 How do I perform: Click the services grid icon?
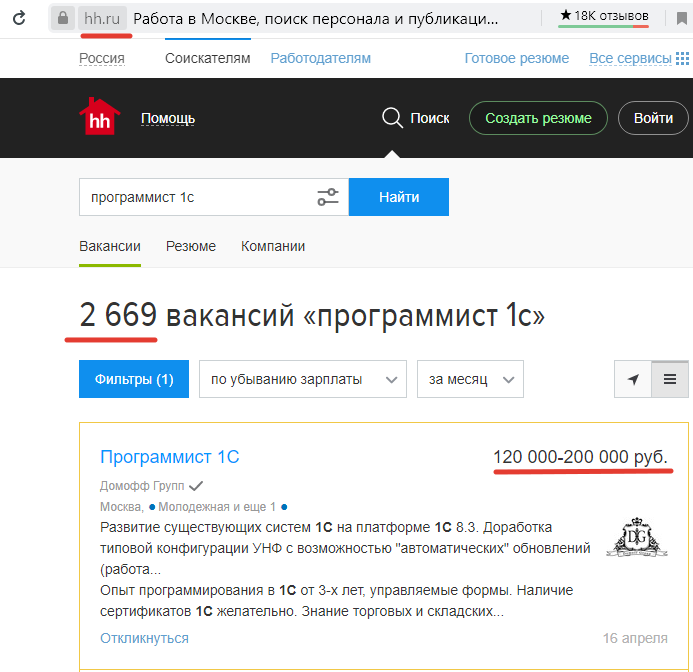point(682,58)
